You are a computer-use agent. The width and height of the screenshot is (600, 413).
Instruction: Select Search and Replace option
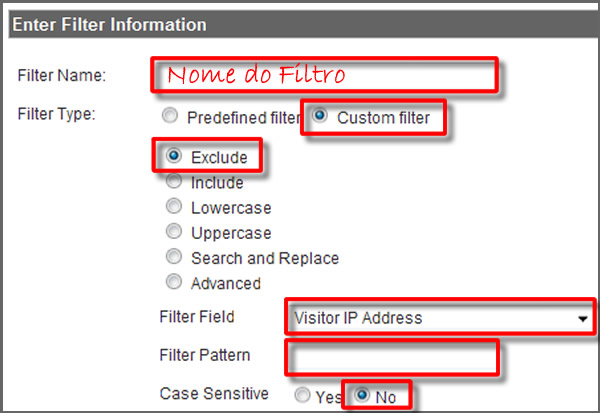click(174, 257)
